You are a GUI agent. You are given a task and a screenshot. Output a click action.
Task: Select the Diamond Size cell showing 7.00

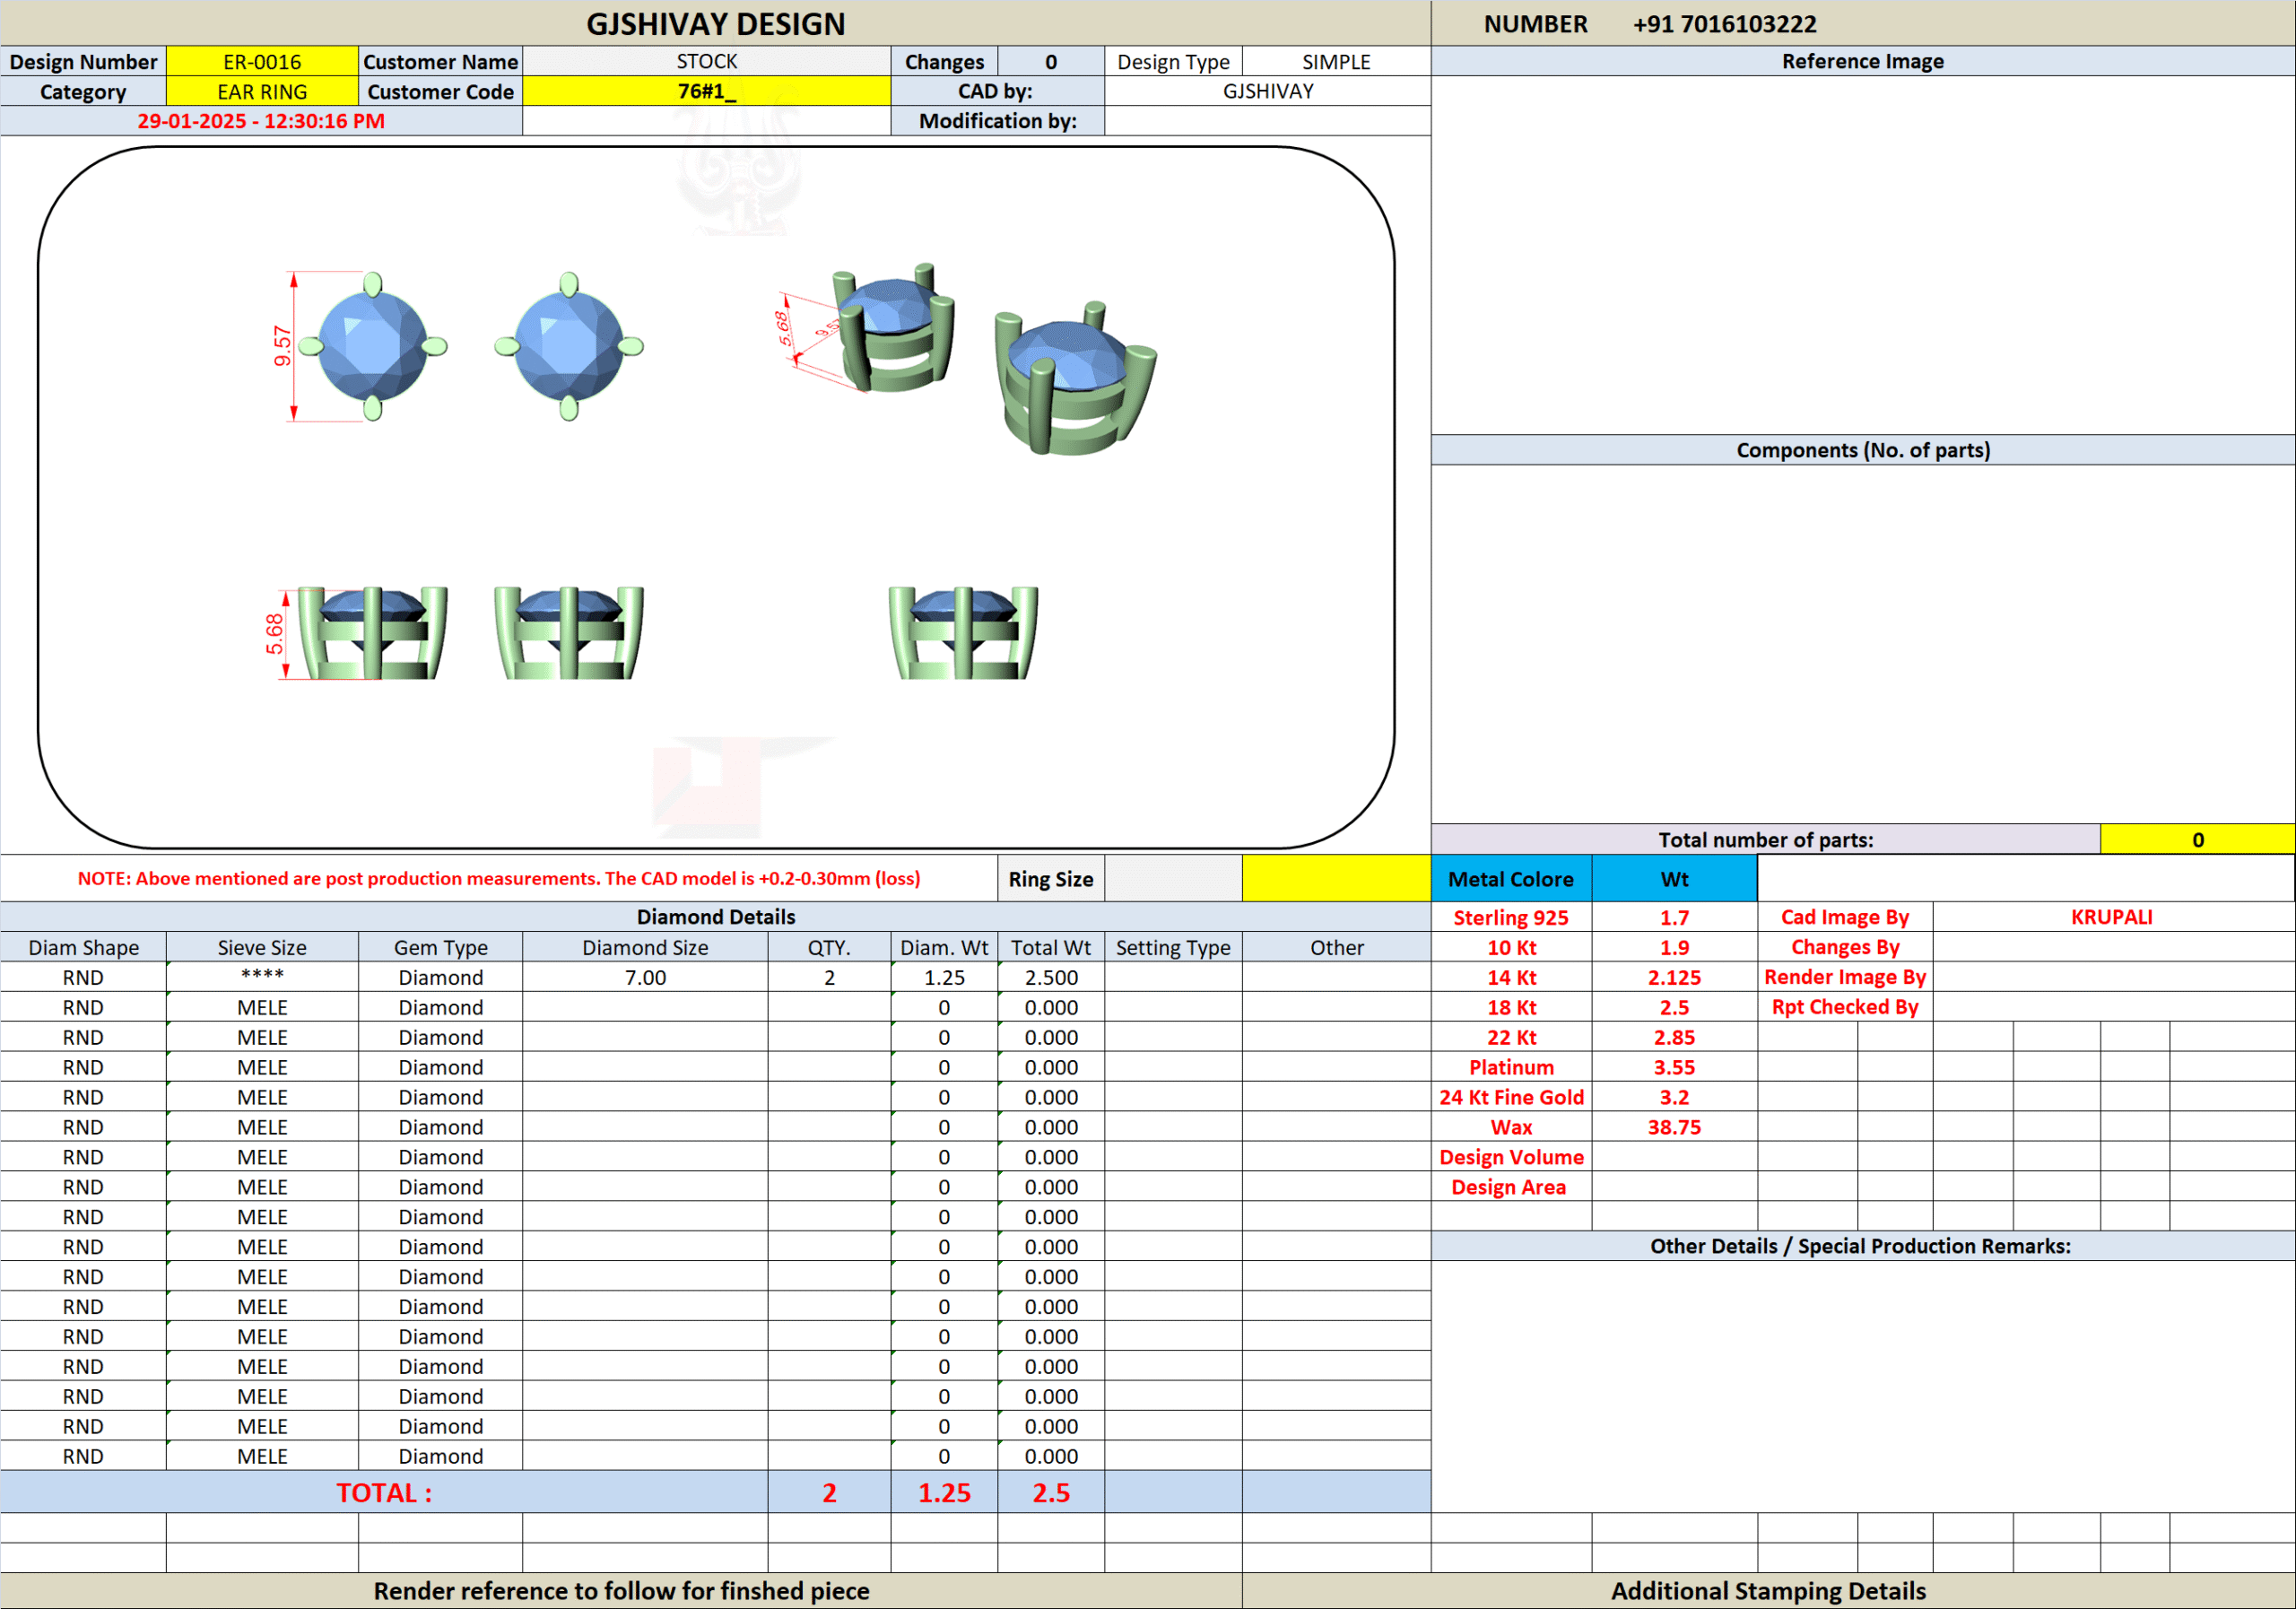pyautogui.click(x=645, y=977)
